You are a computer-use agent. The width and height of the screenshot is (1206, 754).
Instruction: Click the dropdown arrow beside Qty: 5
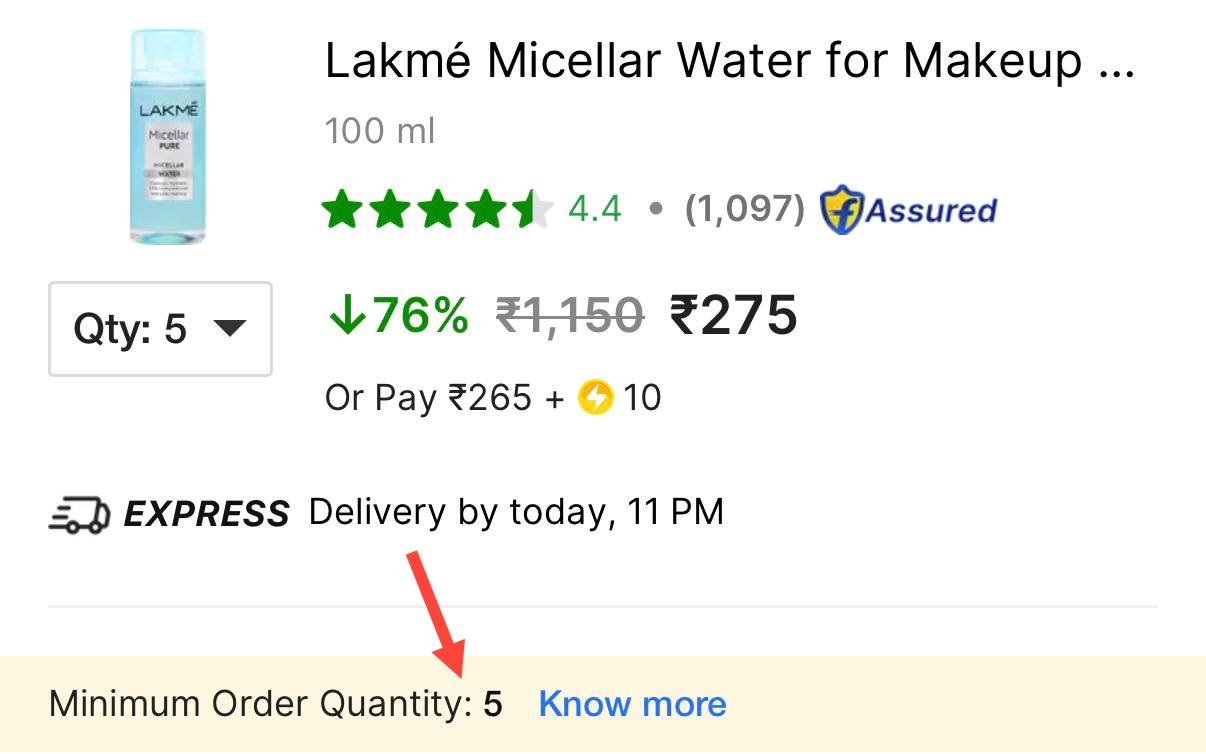230,328
